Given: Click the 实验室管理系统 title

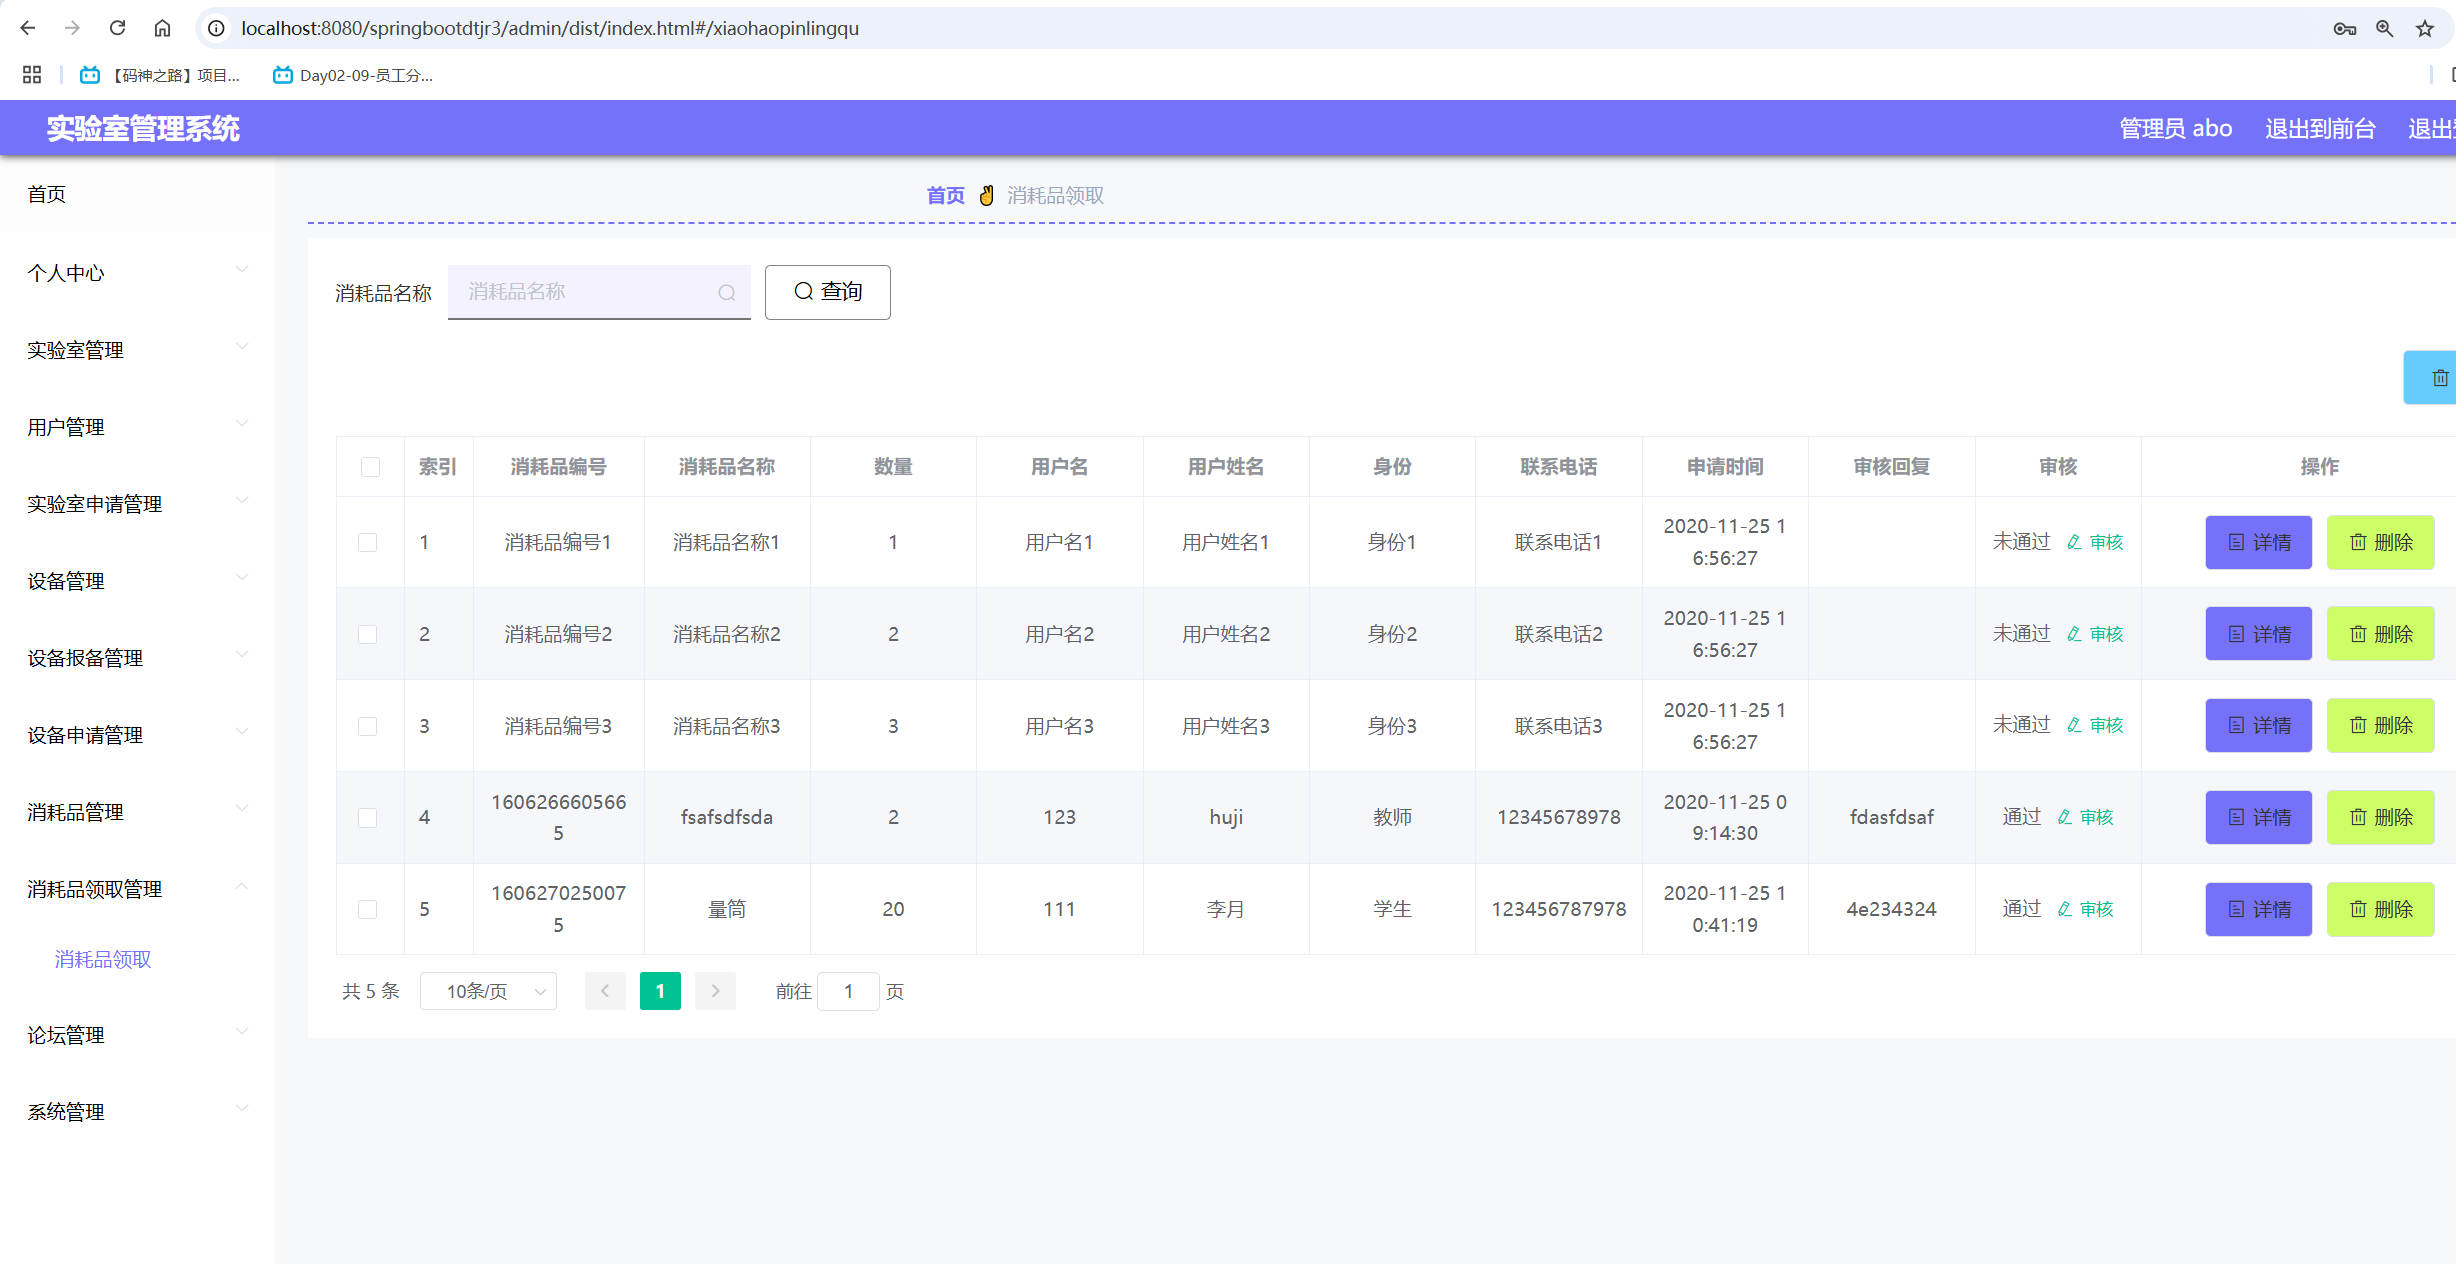Looking at the screenshot, I should tap(143, 128).
